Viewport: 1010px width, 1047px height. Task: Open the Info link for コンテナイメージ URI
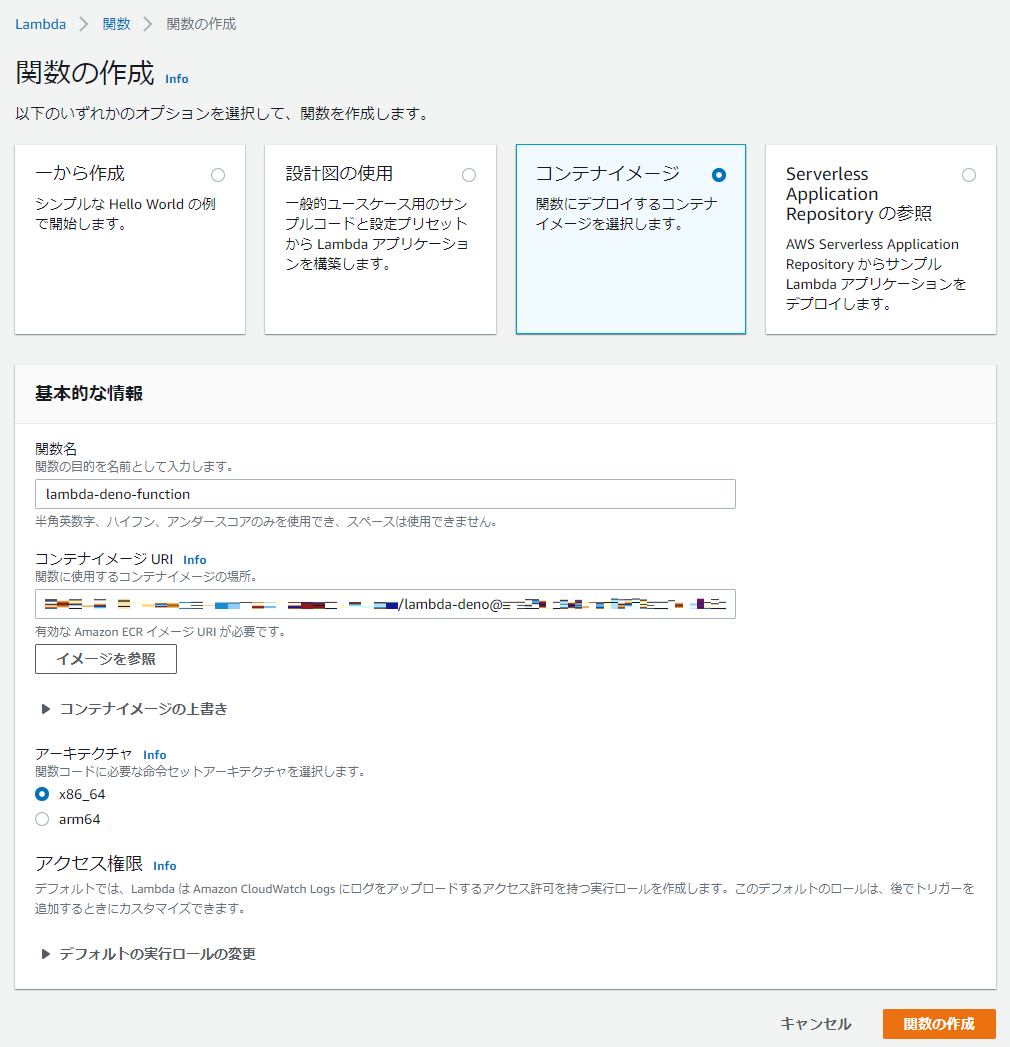(195, 560)
